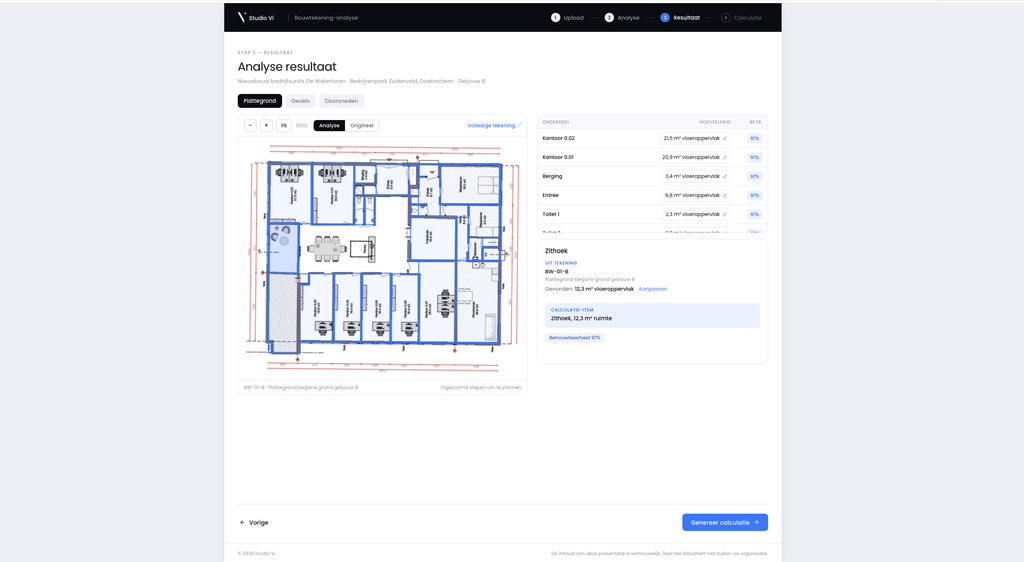Click the 21,5 m² vloeroppervlak field
The image size is (1024, 562).
[695, 138]
